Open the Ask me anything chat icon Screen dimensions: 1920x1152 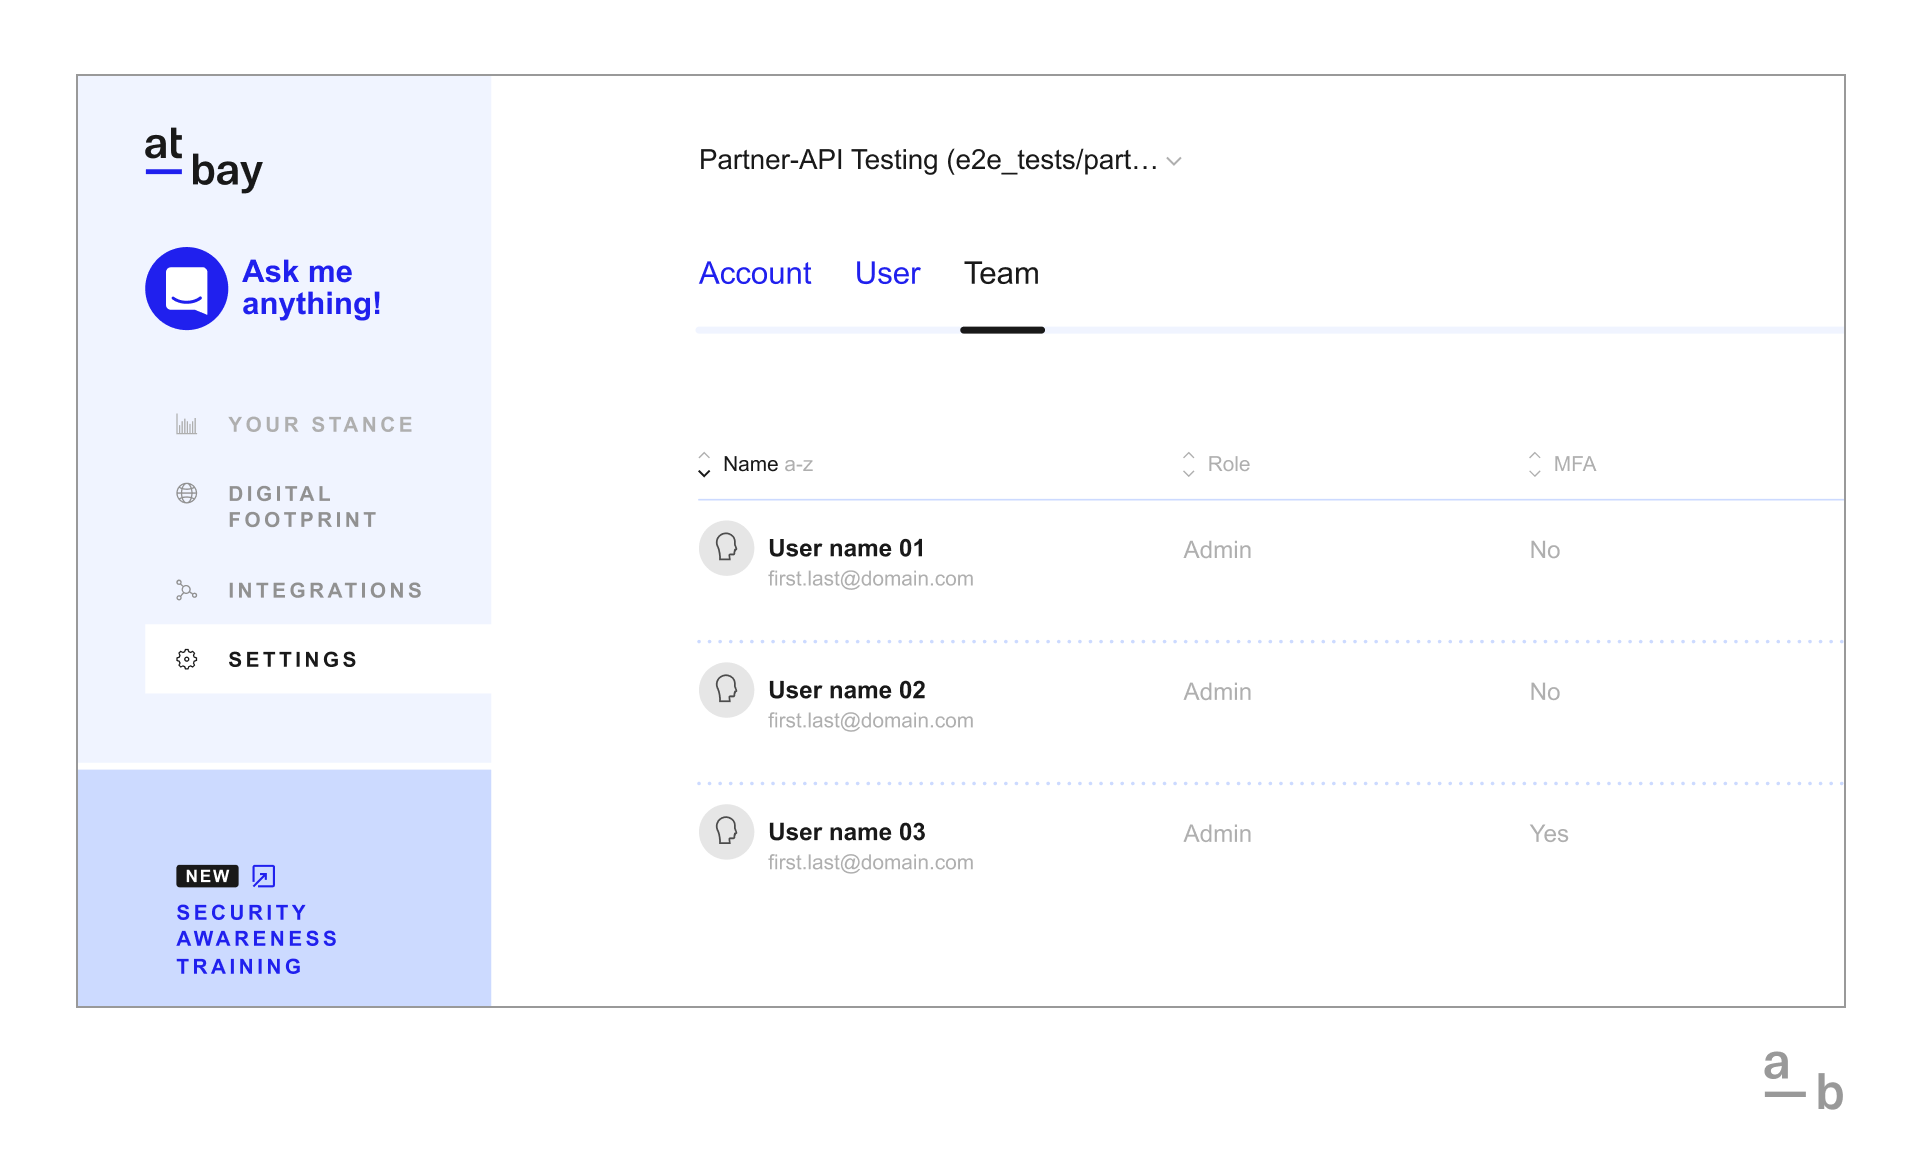point(187,288)
